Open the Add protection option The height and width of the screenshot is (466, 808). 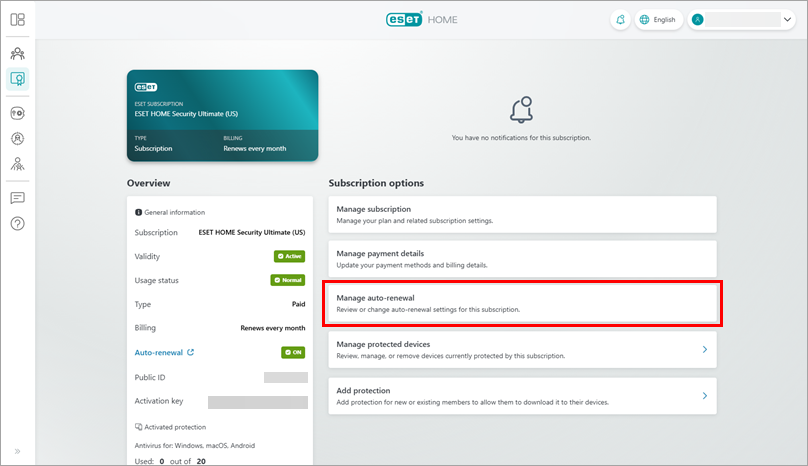pos(523,395)
